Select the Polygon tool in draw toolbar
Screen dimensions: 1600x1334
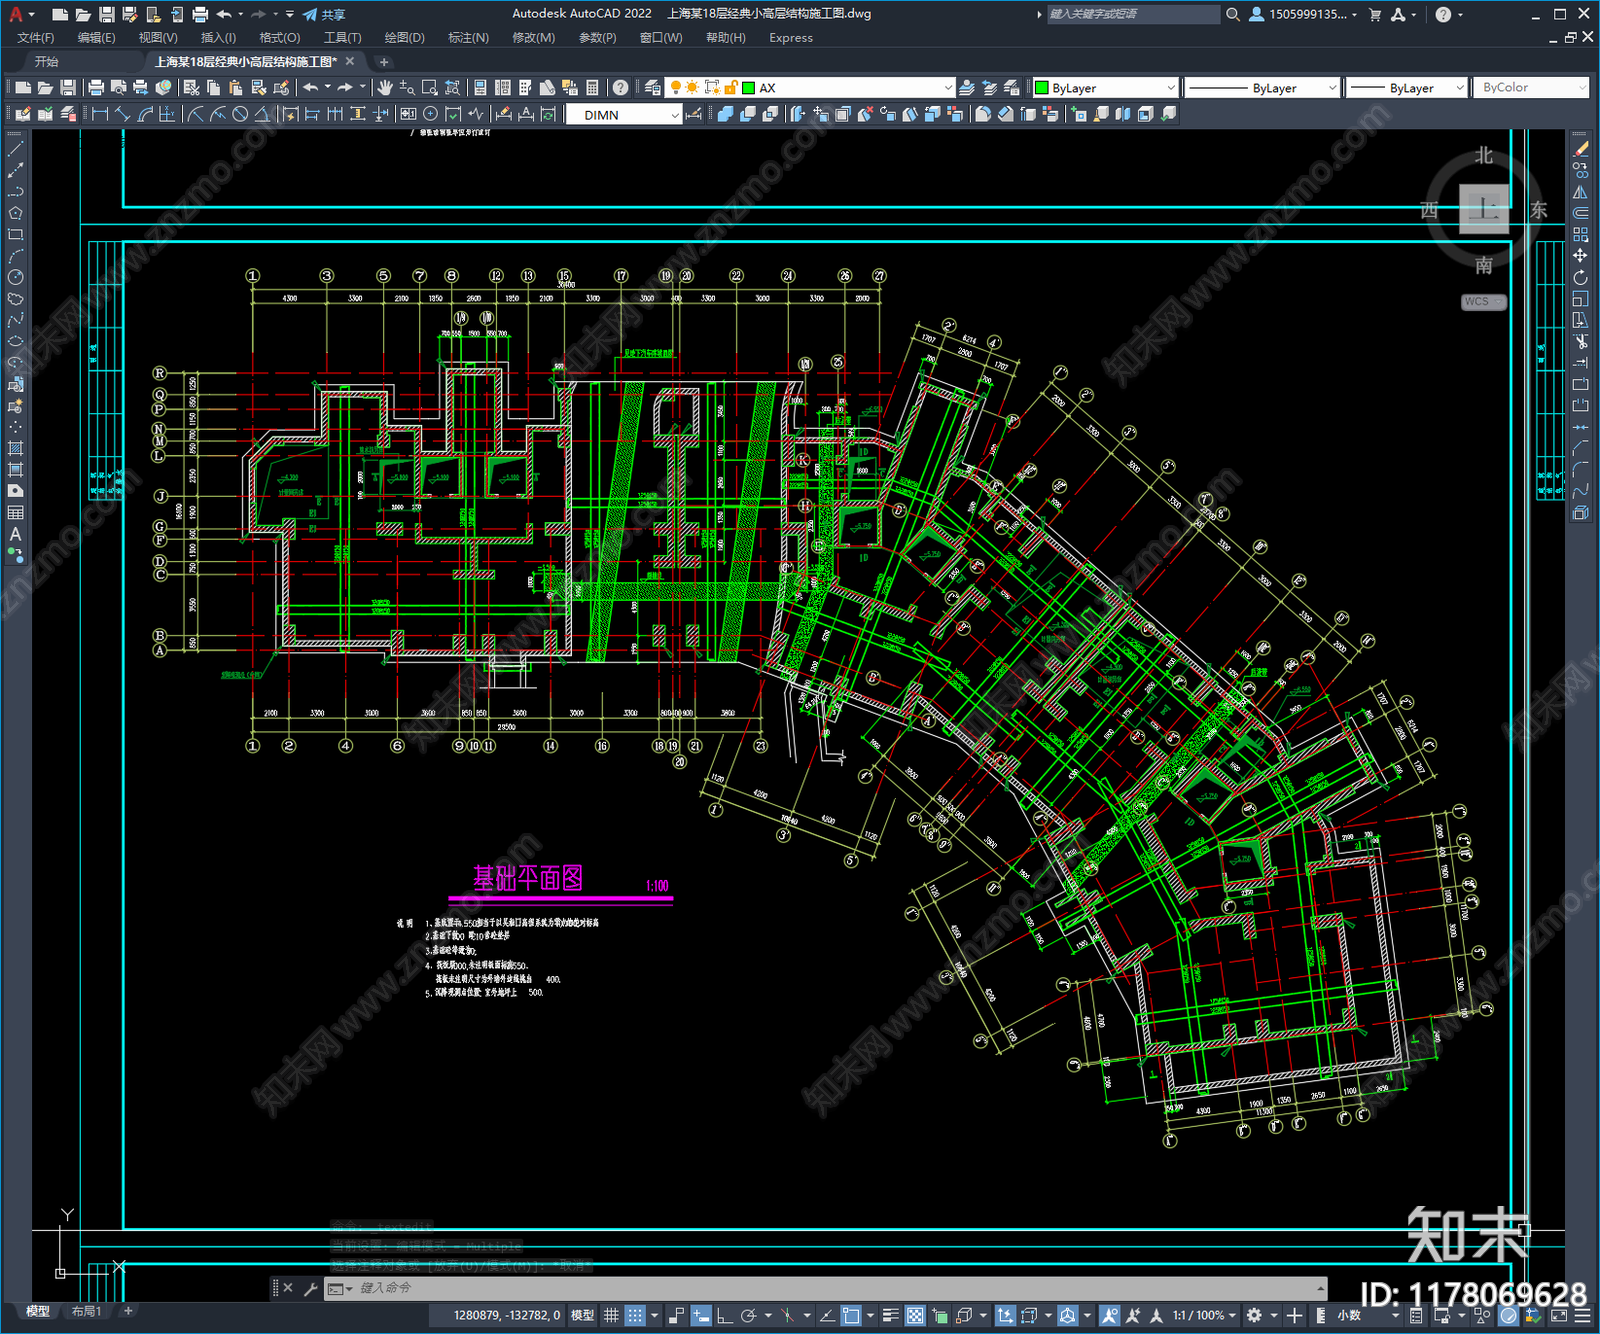(15, 213)
